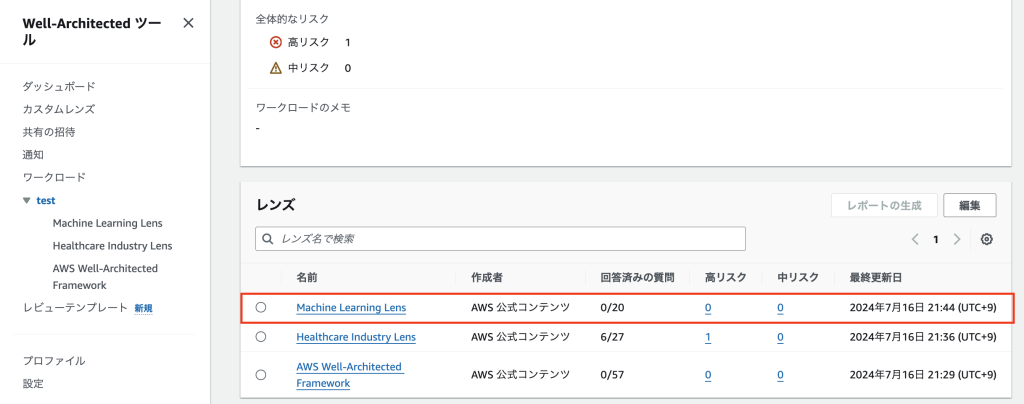The height and width of the screenshot is (404, 1024).
Task: Open 設定 in the sidebar
Action: [33, 384]
